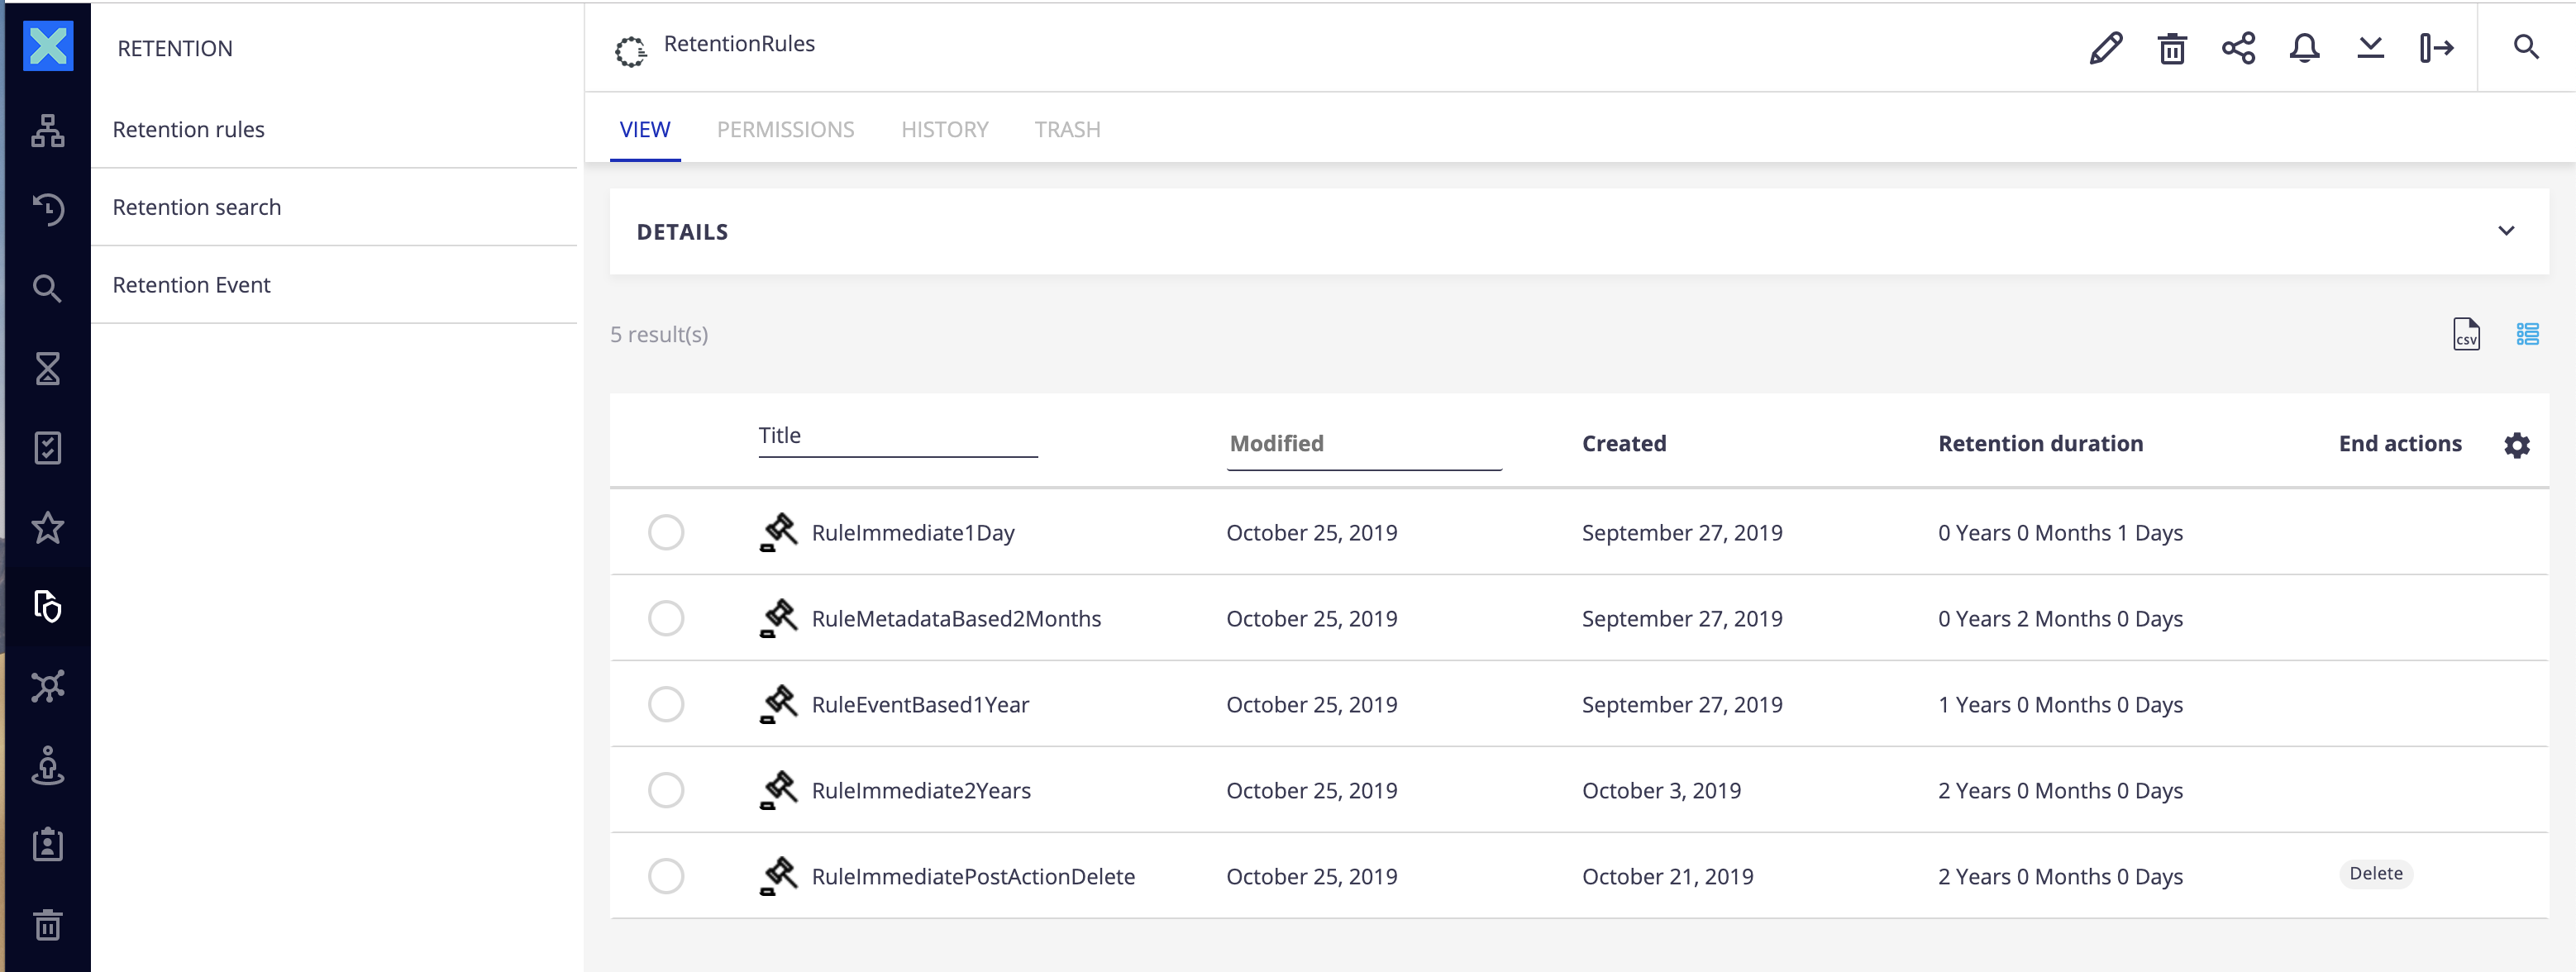Select the RuleEventBased1Year row checkbox
This screenshot has width=2576, height=972.
[x=665, y=705]
